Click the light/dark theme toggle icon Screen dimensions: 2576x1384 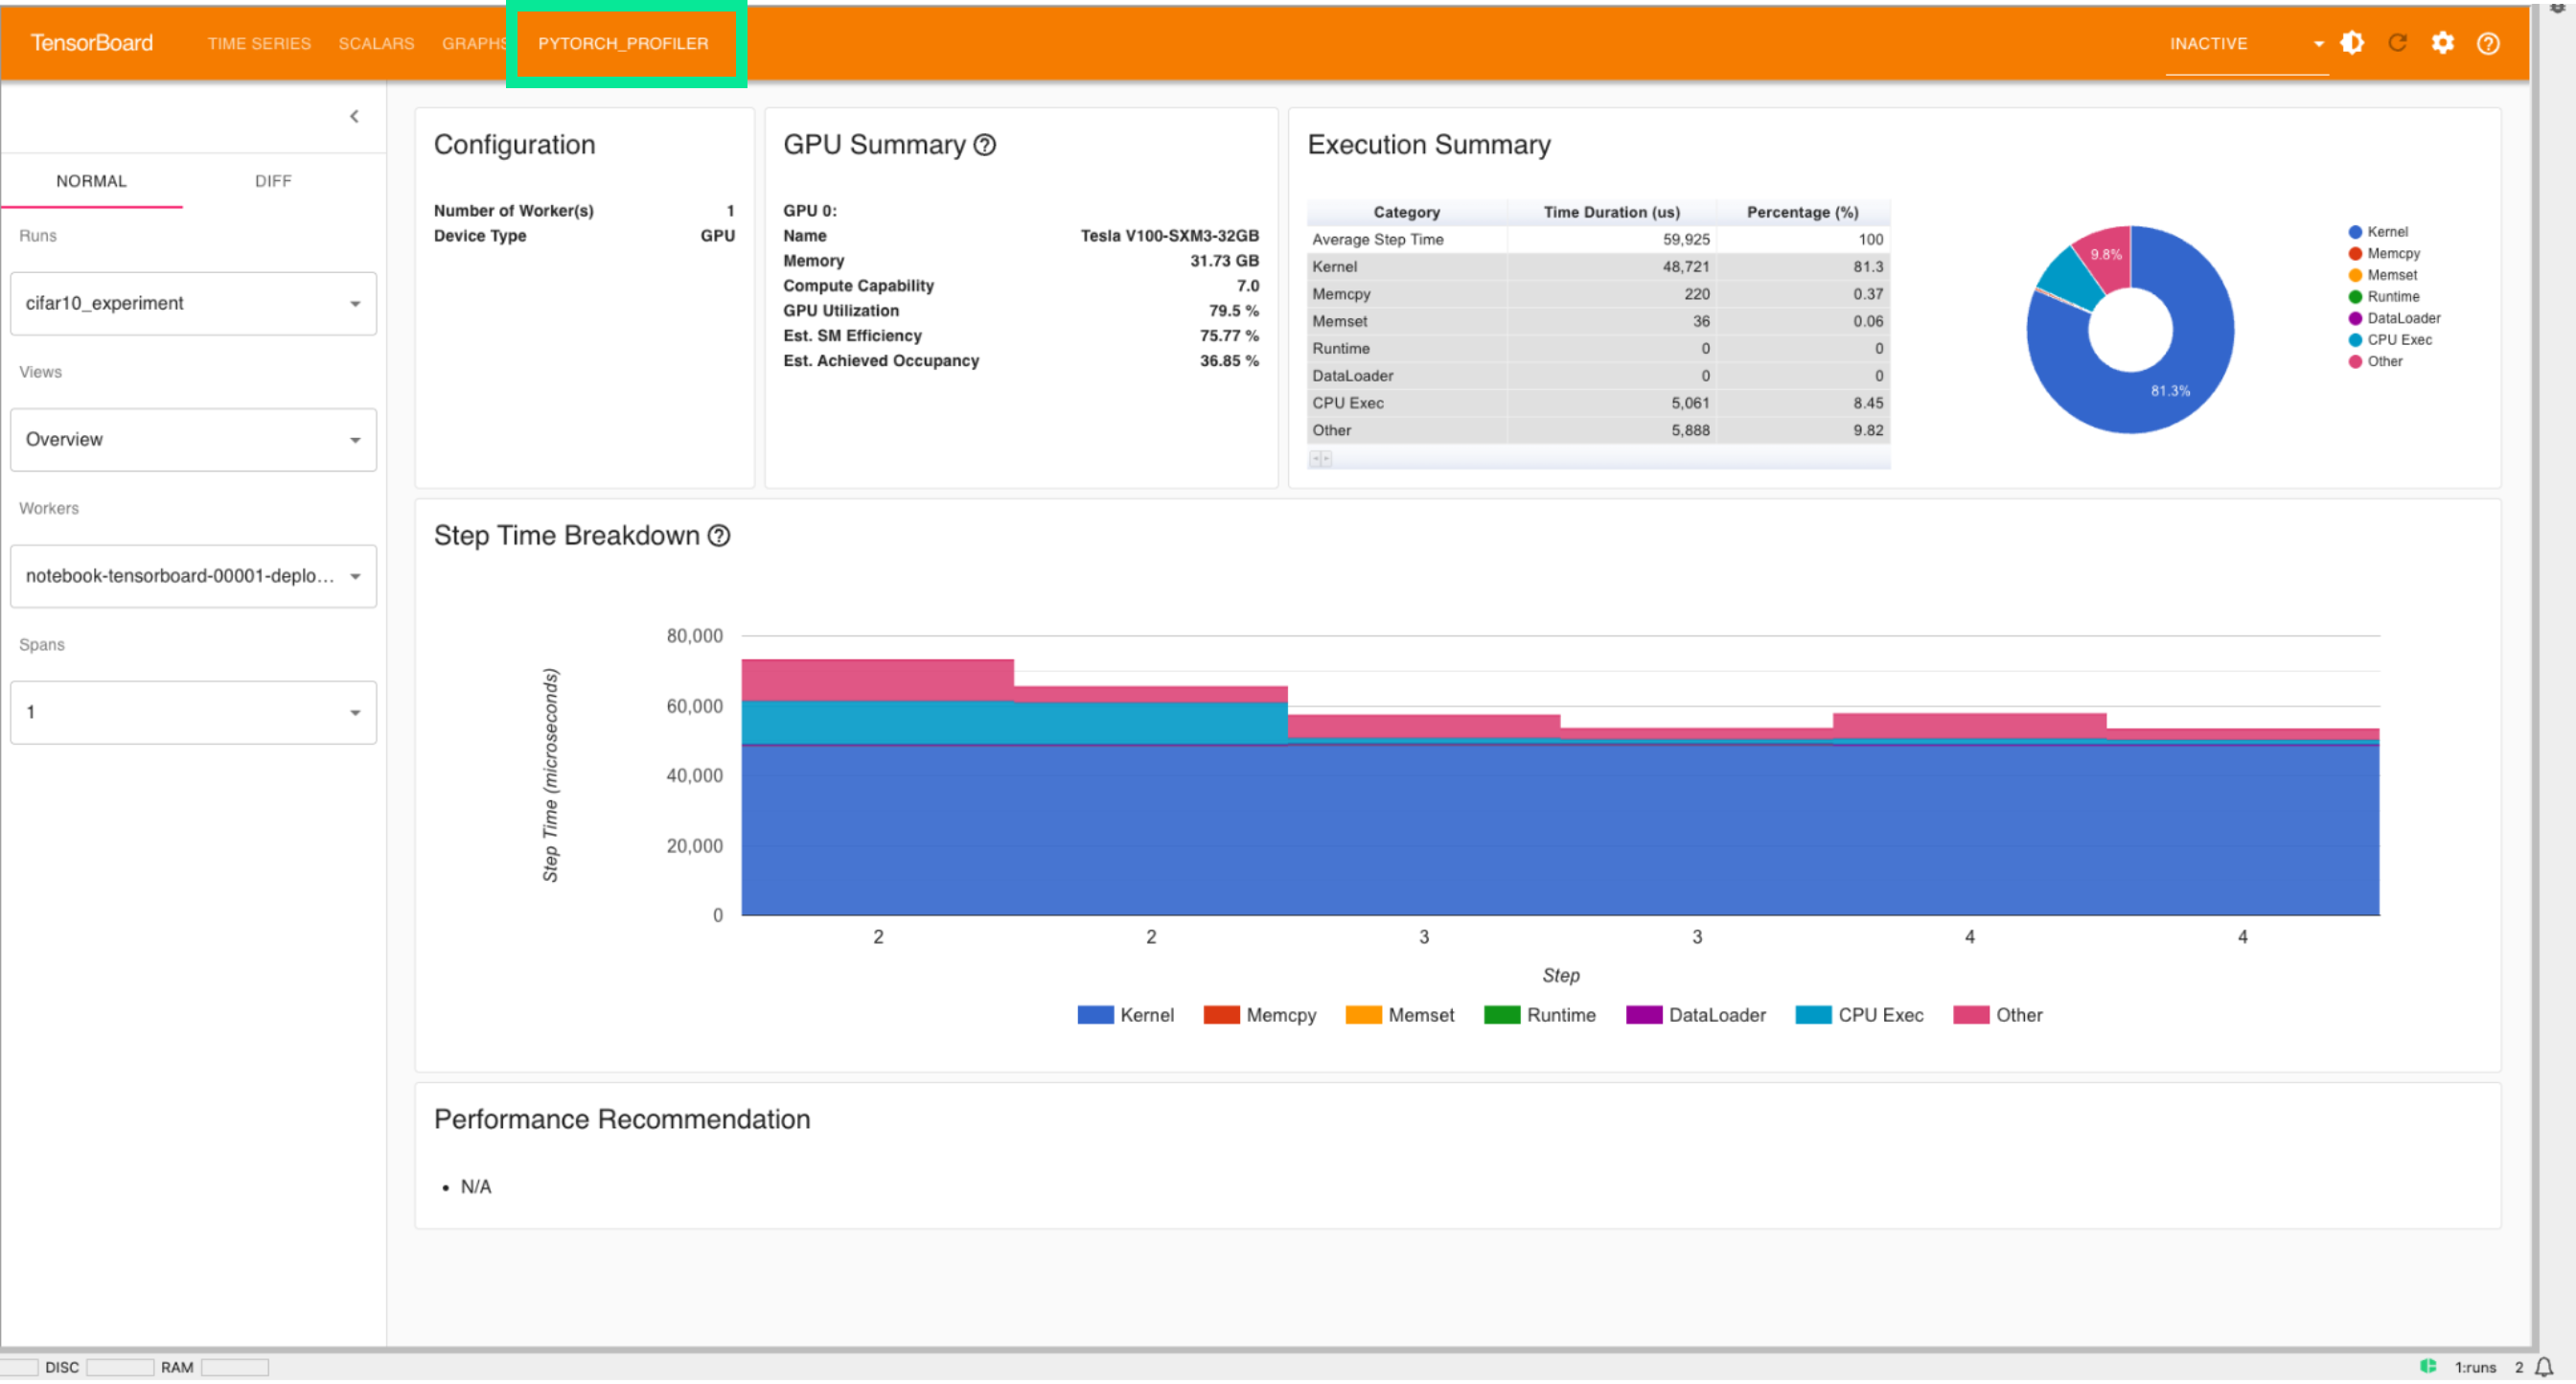point(2352,43)
